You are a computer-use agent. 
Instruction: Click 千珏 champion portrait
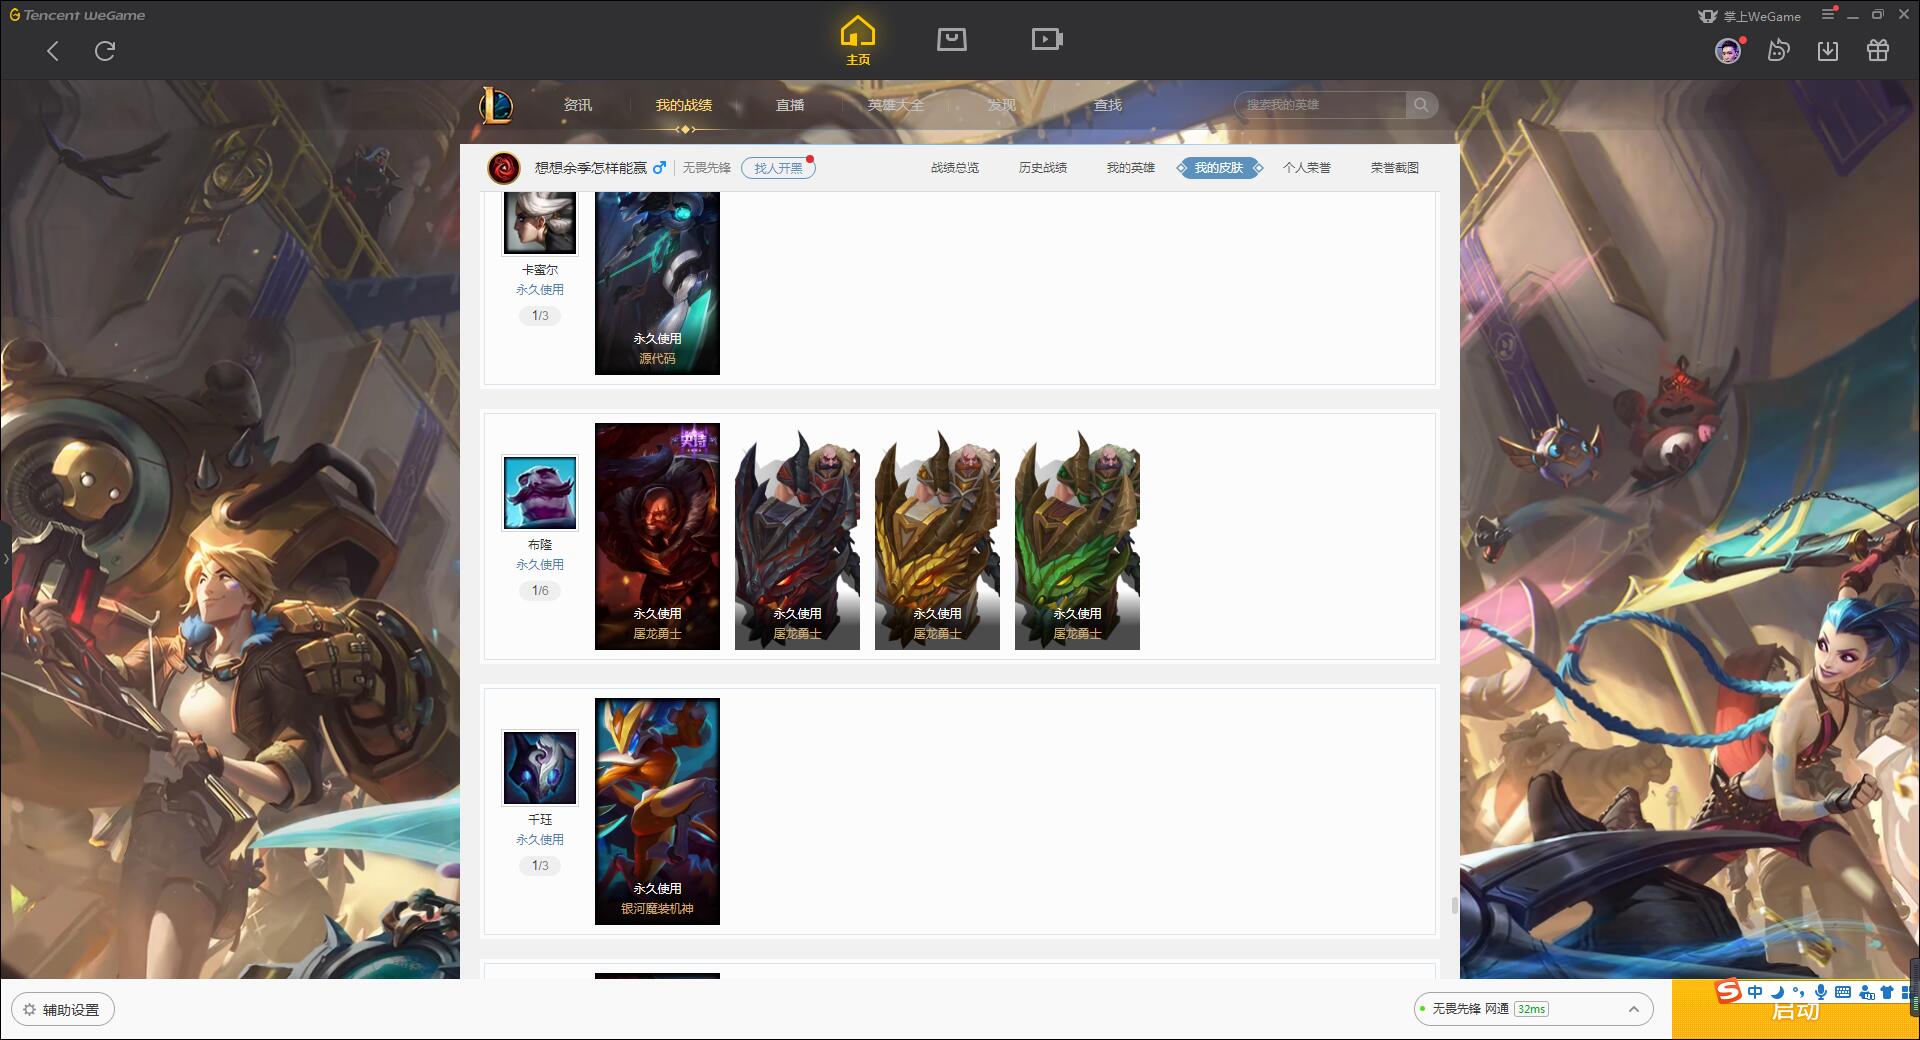540,768
